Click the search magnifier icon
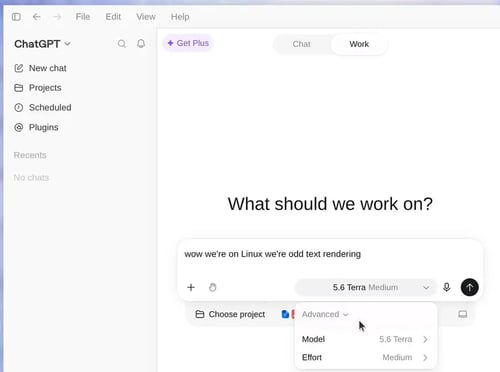 (122, 44)
